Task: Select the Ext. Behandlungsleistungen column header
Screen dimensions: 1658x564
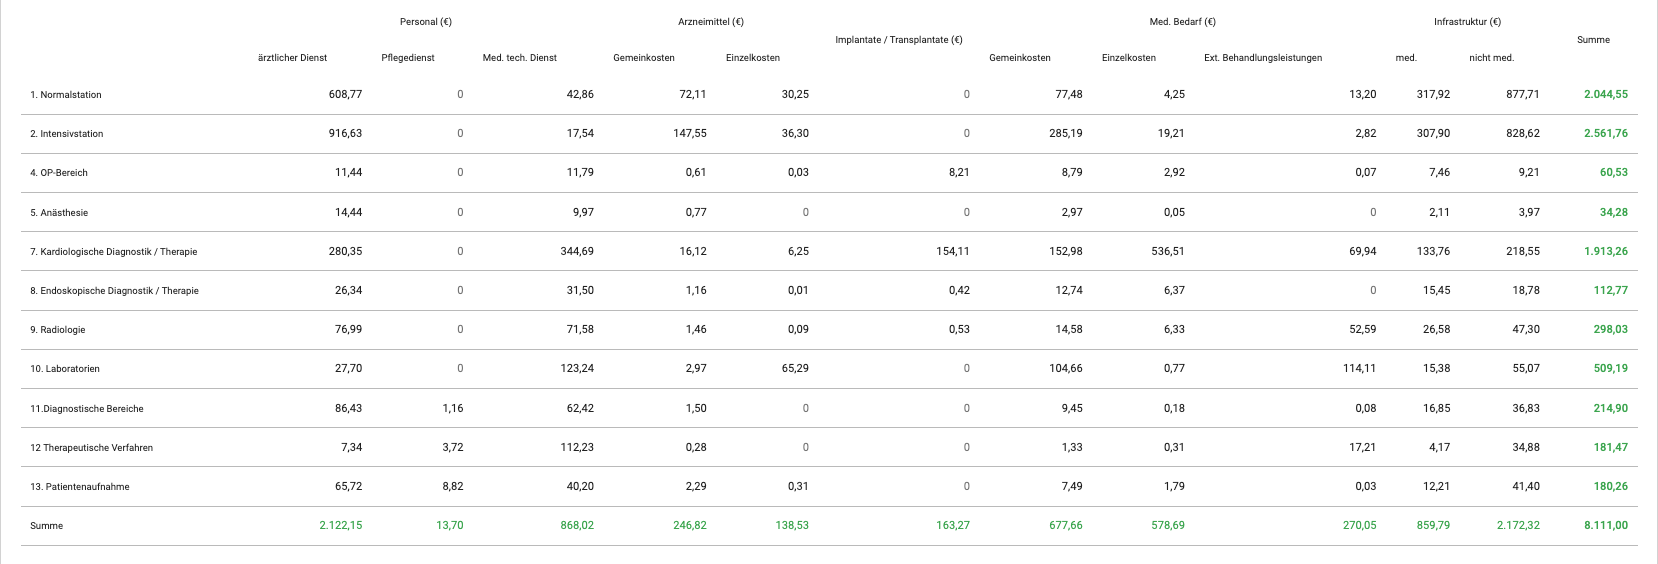Action: coord(1262,58)
